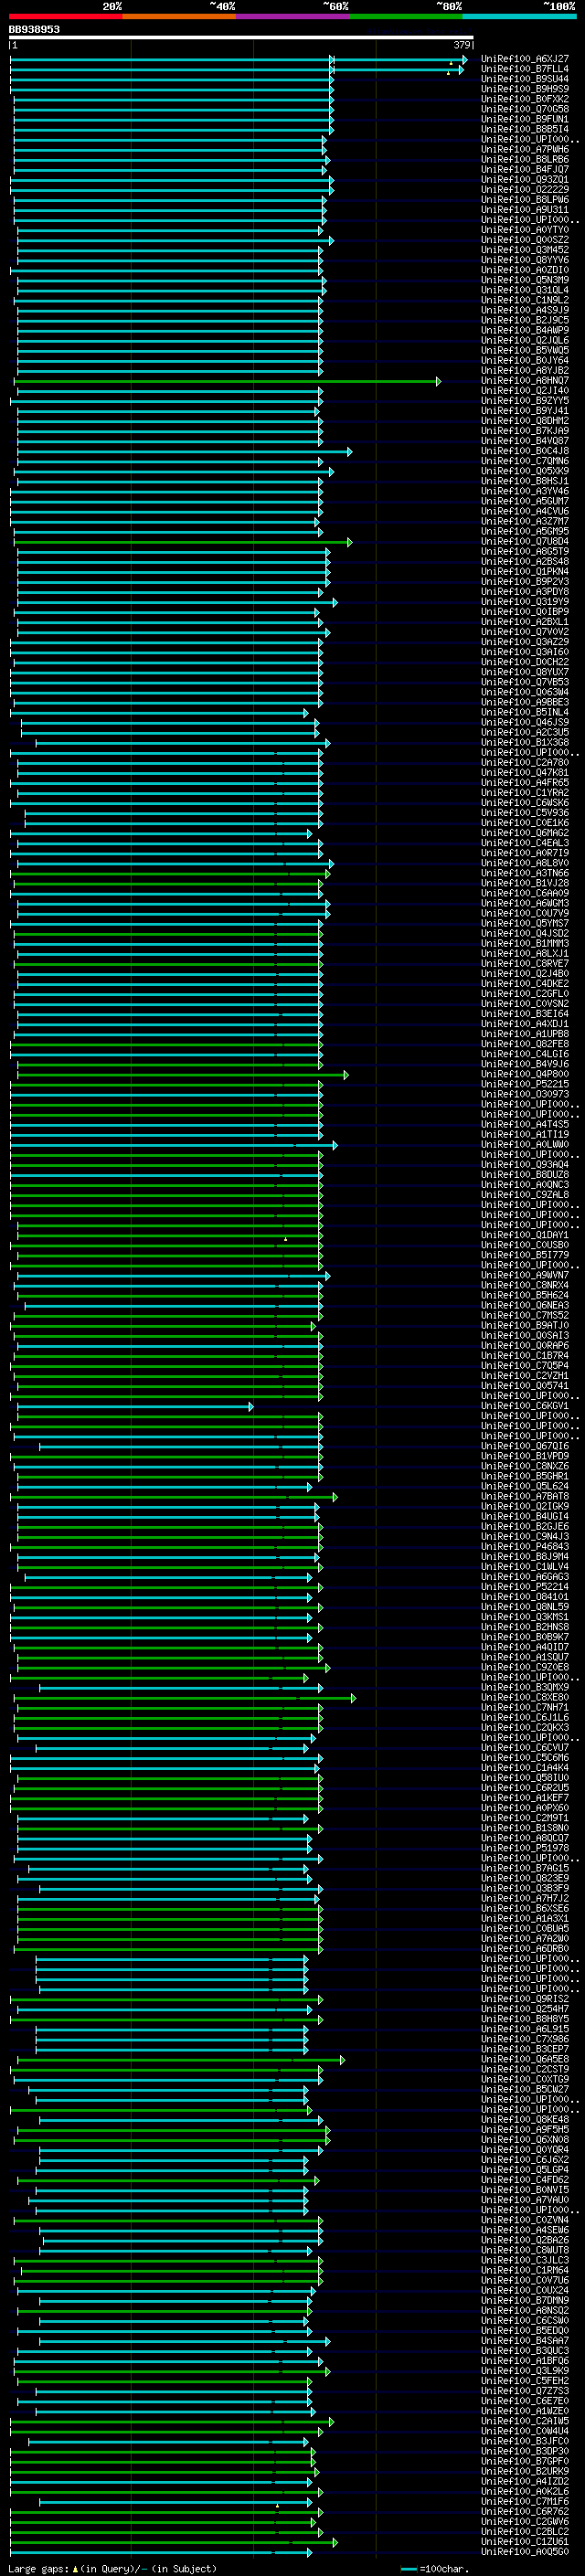
Task: Select hit label UniRef100_A8HNQ7
Action: (x=525, y=381)
